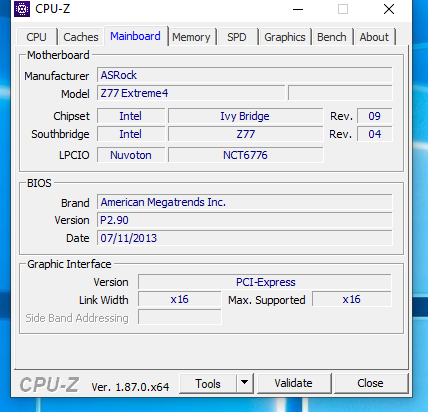The width and height of the screenshot is (428, 412).
Task: Click the Validate button
Action: pyautogui.click(x=294, y=383)
